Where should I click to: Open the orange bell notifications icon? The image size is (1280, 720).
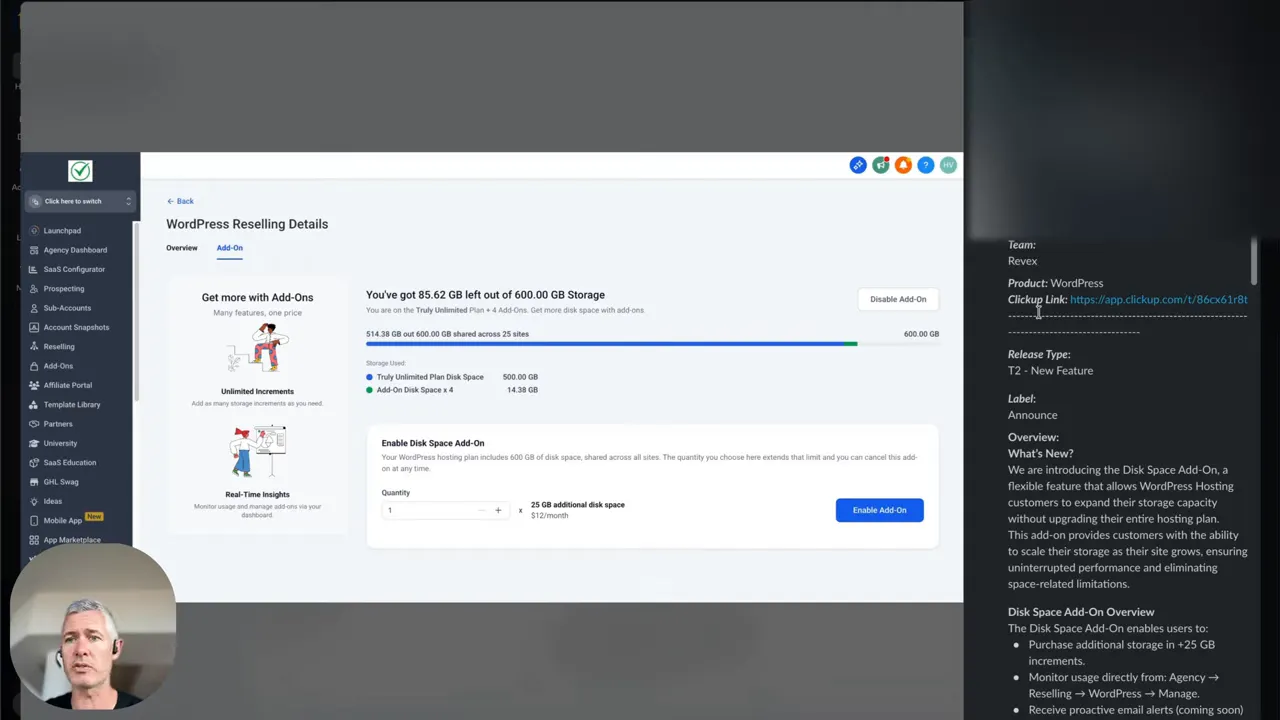tap(903, 165)
